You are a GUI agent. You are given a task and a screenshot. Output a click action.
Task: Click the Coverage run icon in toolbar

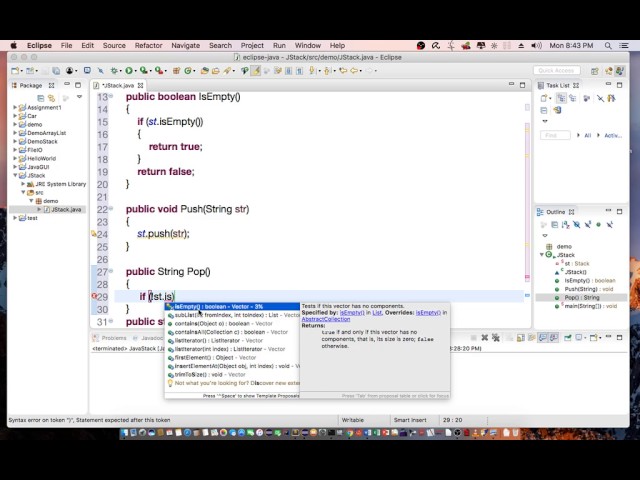[143, 71]
